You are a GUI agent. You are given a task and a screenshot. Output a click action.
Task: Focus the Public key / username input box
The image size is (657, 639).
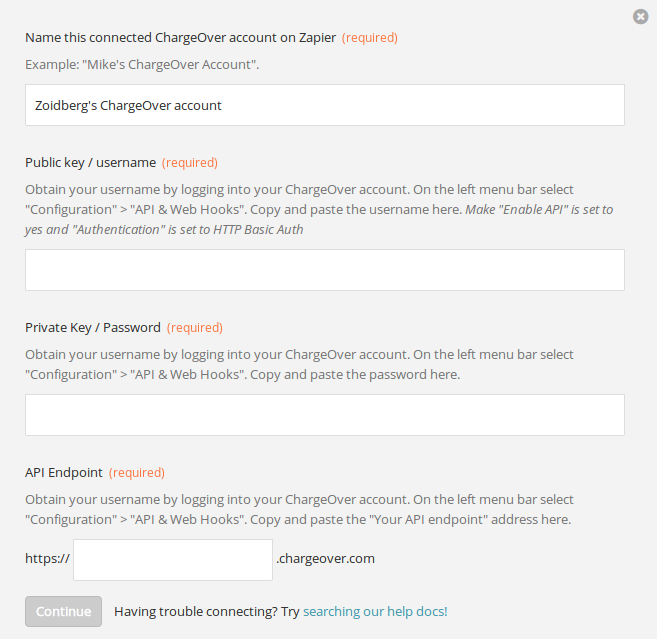pyautogui.click(x=325, y=270)
